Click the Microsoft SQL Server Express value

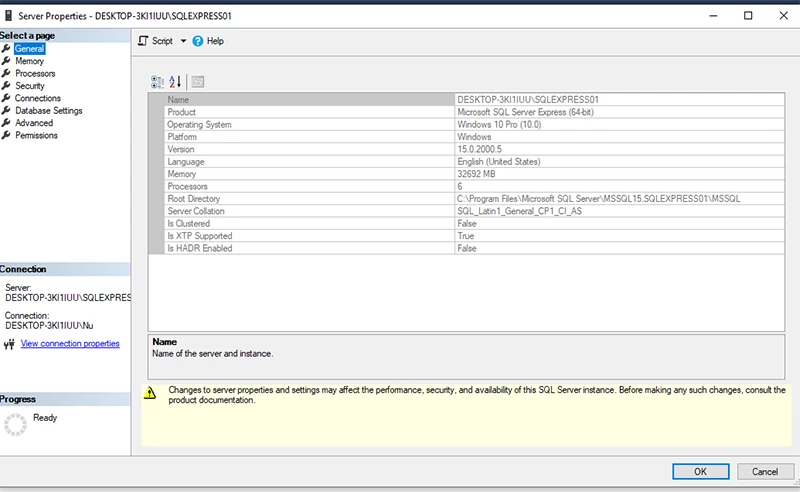coord(526,112)
